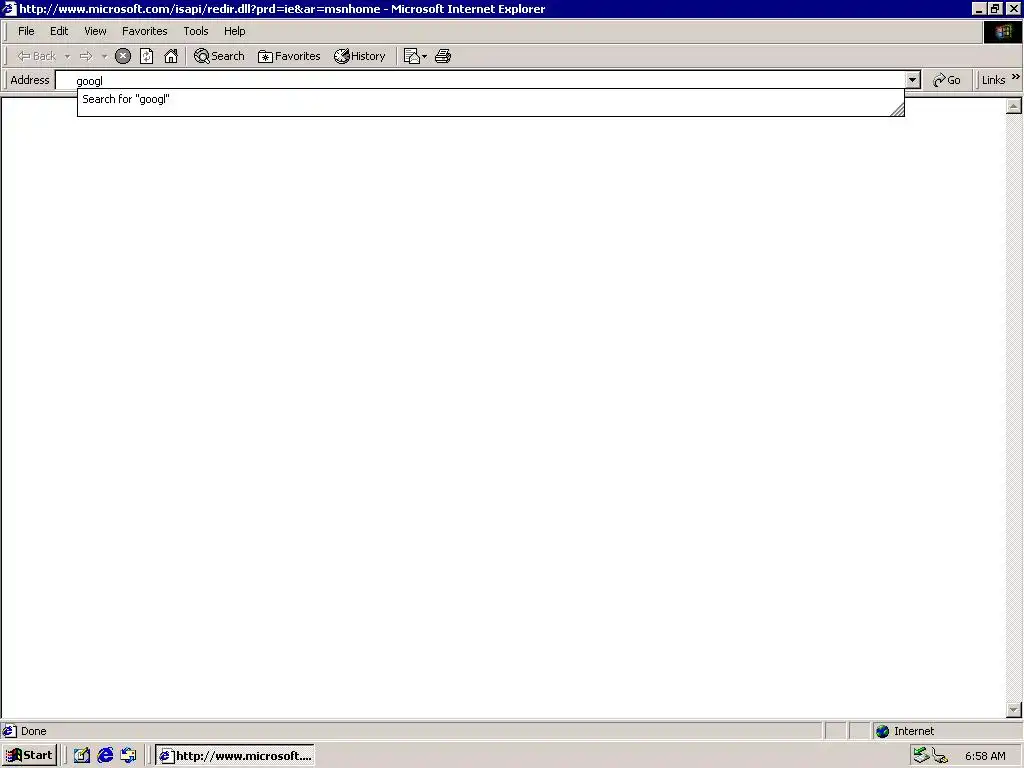Click the Windows logo throbber icon
This screenshot has height=768, width=1024.
pyautogui.click(x=1002, y=32)
